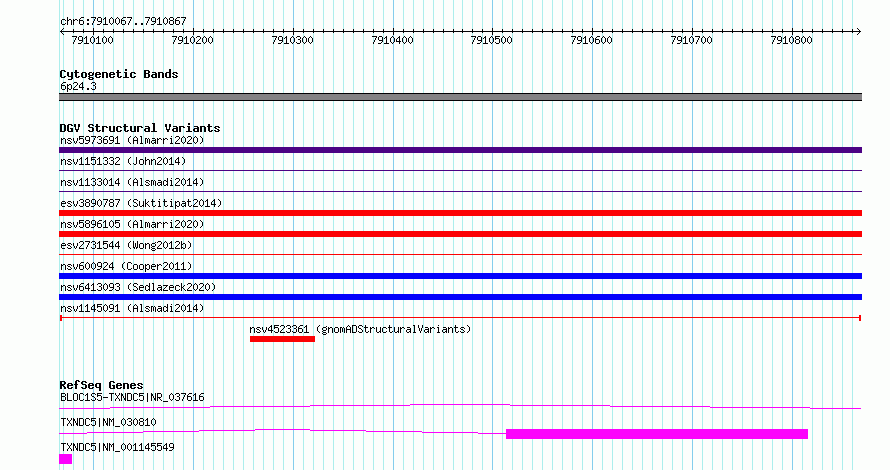Click the short red nsv4523361 variant bar
The image size is (890, 470).
pos(282,339)
